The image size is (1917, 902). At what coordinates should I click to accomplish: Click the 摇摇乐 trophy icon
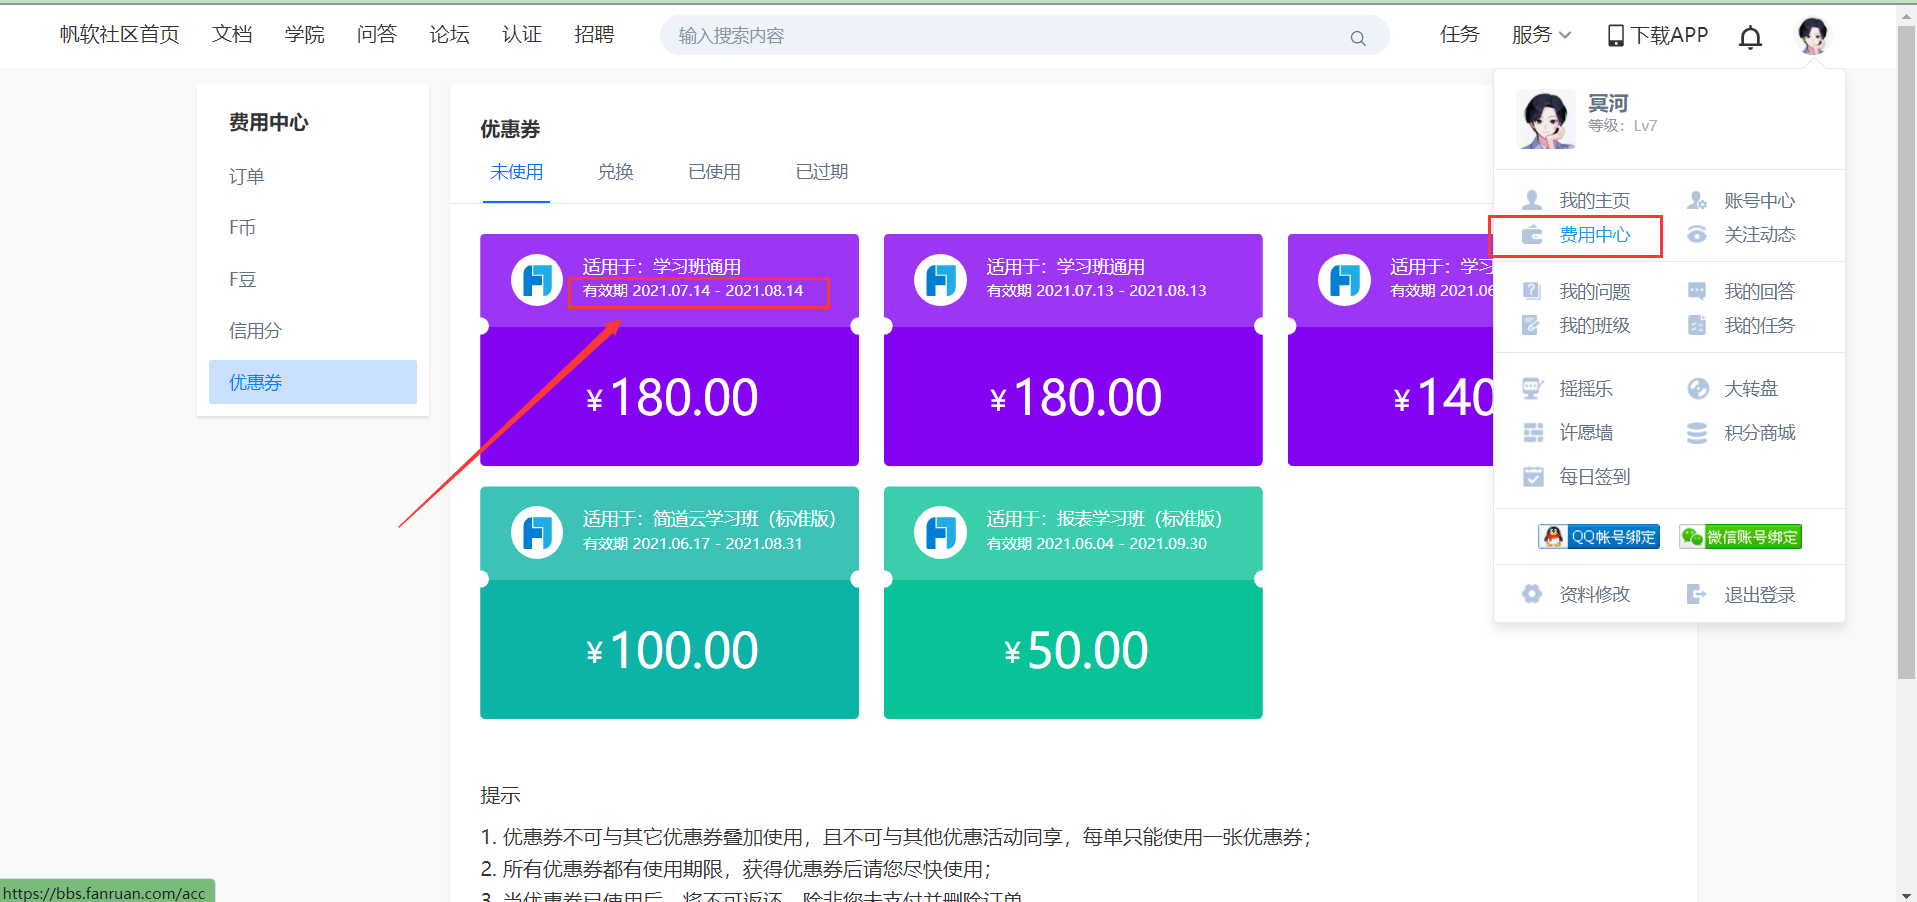1533,388
